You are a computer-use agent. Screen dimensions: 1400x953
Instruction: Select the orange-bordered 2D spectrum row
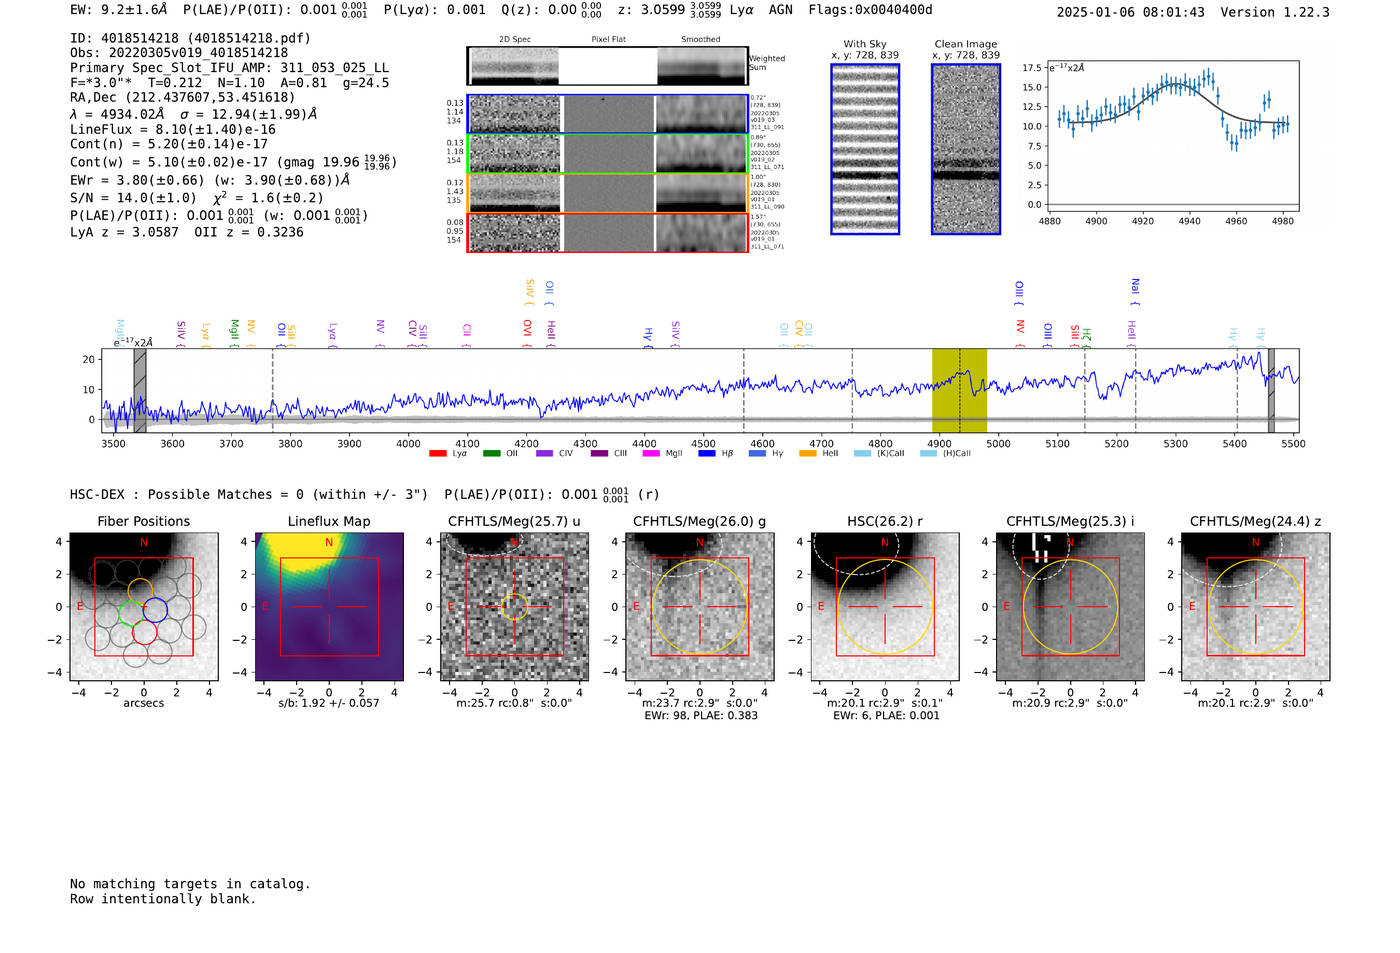607,193
